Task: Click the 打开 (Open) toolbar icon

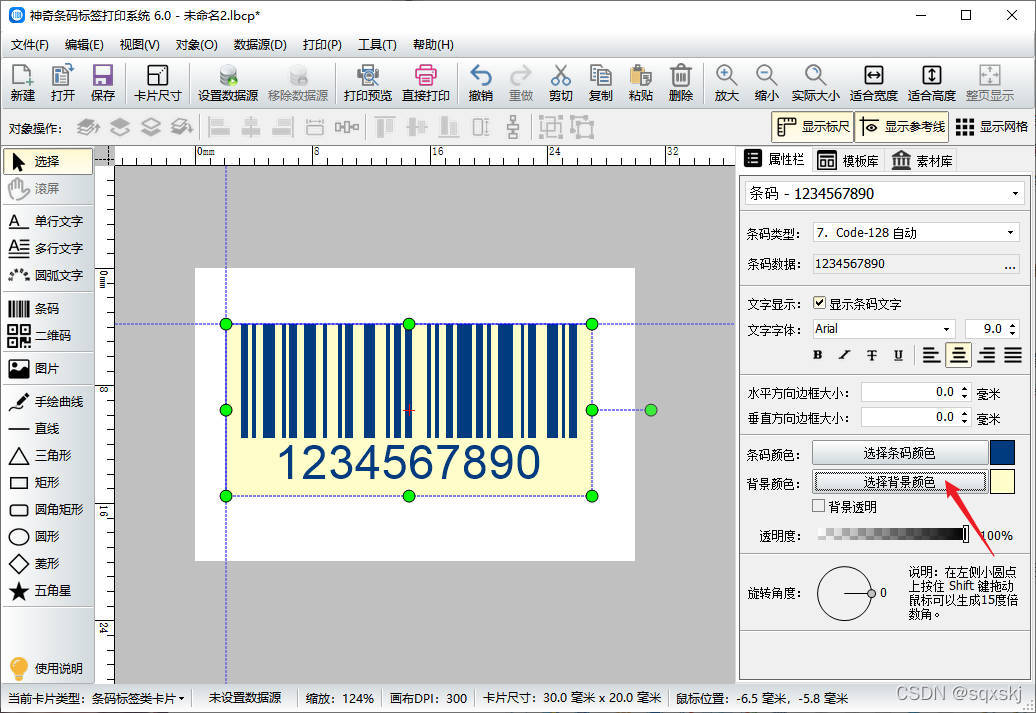Action: tap(63, 82)
